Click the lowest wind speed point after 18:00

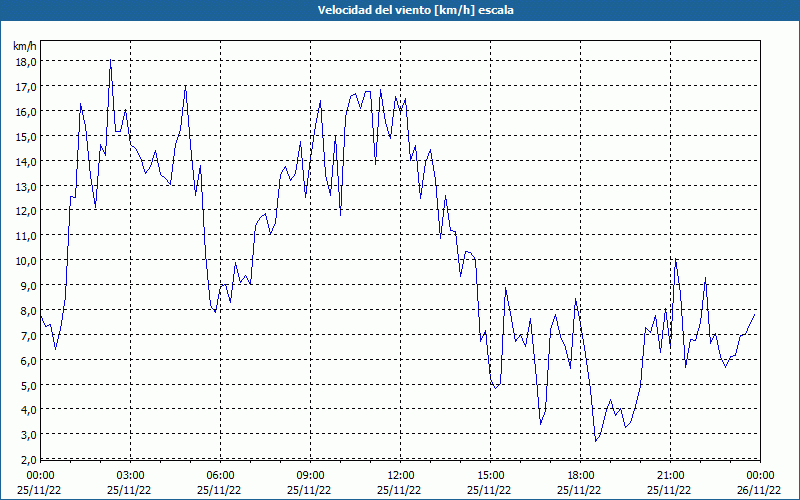(595, 441)
